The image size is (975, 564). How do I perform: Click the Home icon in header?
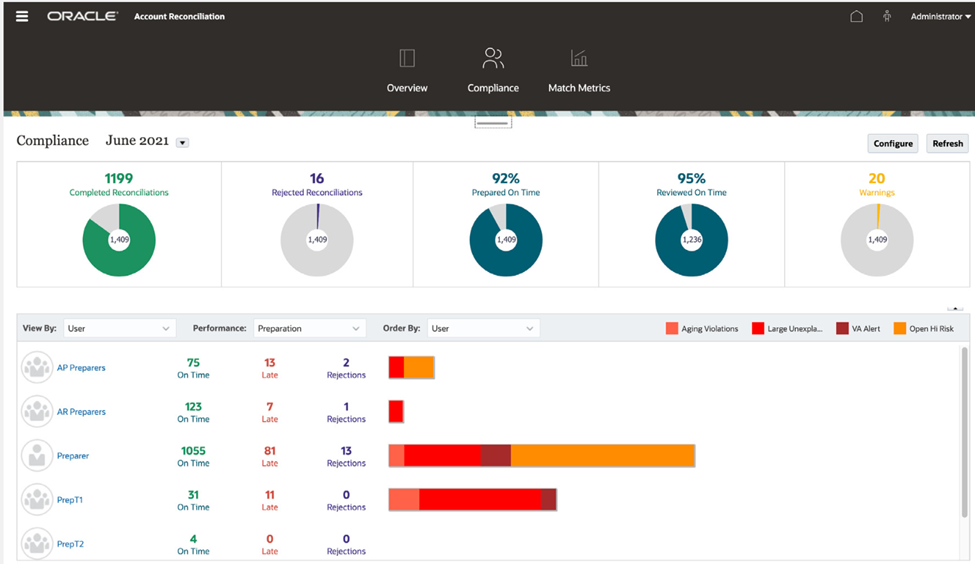(x=856, y=16)
